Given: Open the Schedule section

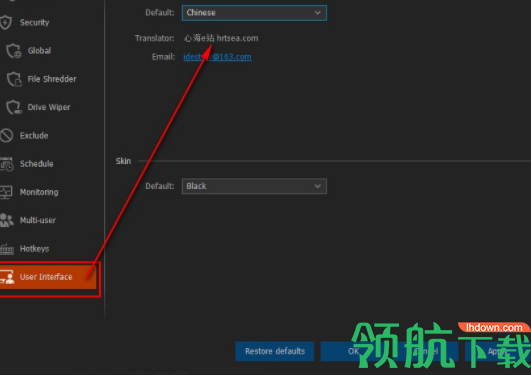Looking at the screenshot, I should [36, 164].
